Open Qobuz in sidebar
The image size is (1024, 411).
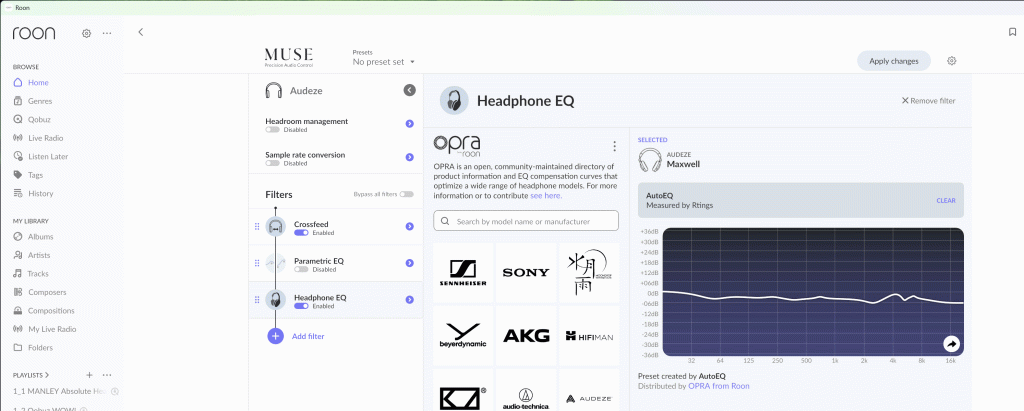point(39,120)
